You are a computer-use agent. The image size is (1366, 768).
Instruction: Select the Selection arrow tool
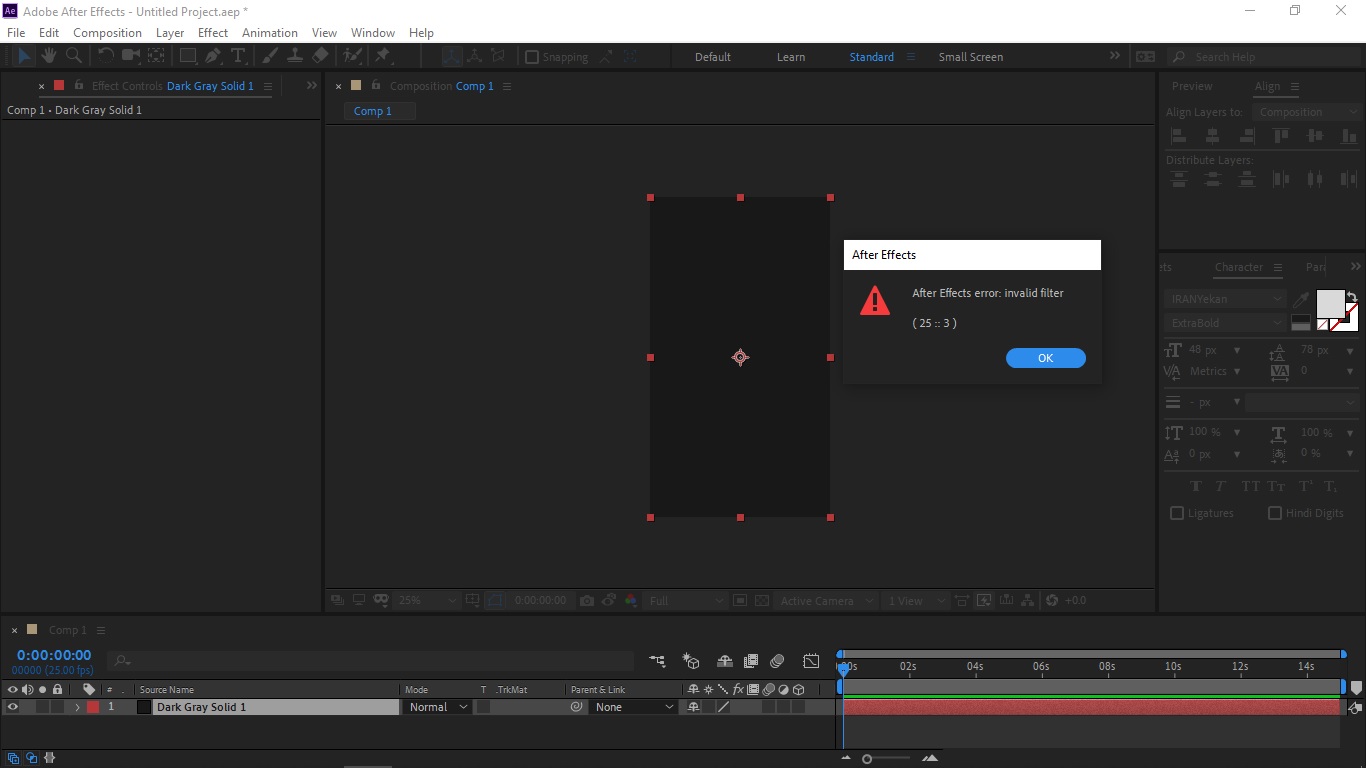(x=24, y=56)
